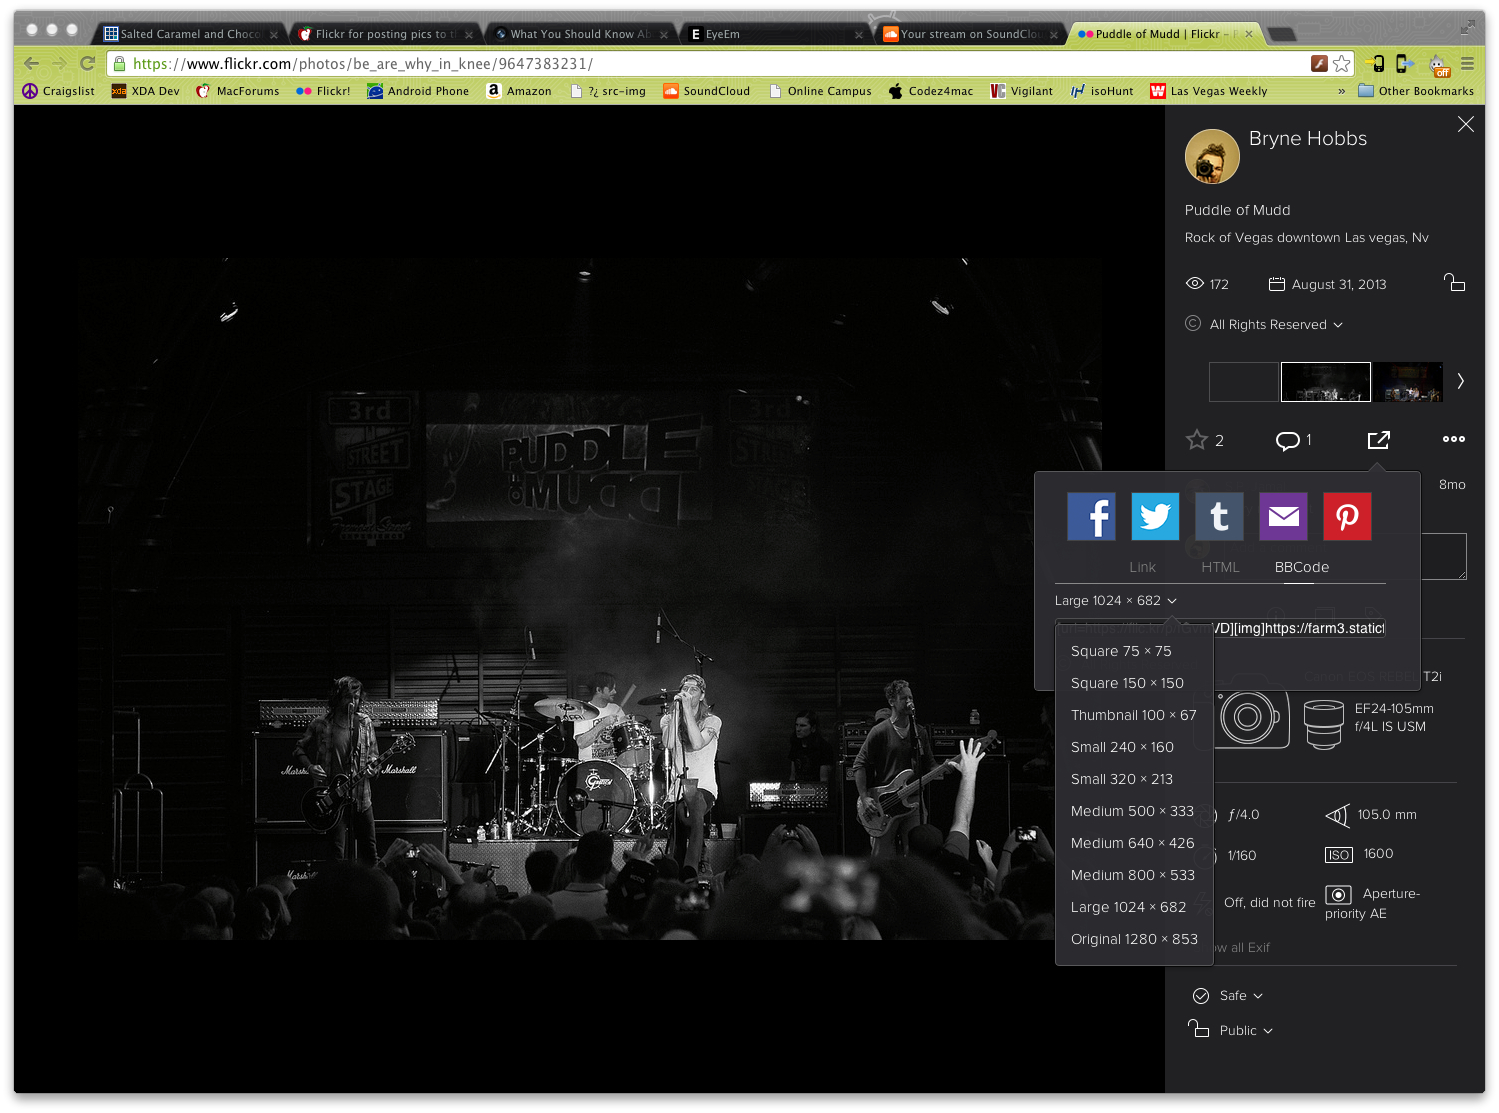The height and width of the screenshot is (1113, 1499).
Task: Expand the Large 1024 × 682 size dropdown
Action: [1116, 601]
